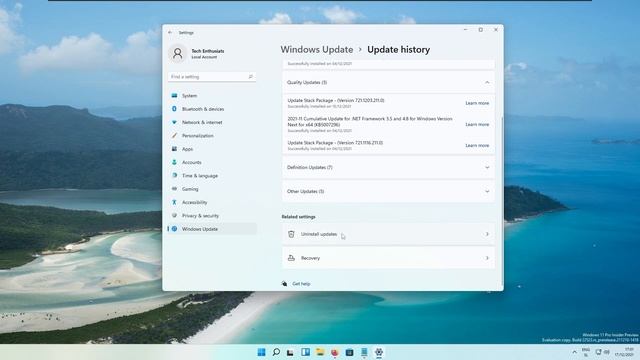Click the Find a setting search box
The width and height of the screenshot is (640, 360).
point(212,77)
